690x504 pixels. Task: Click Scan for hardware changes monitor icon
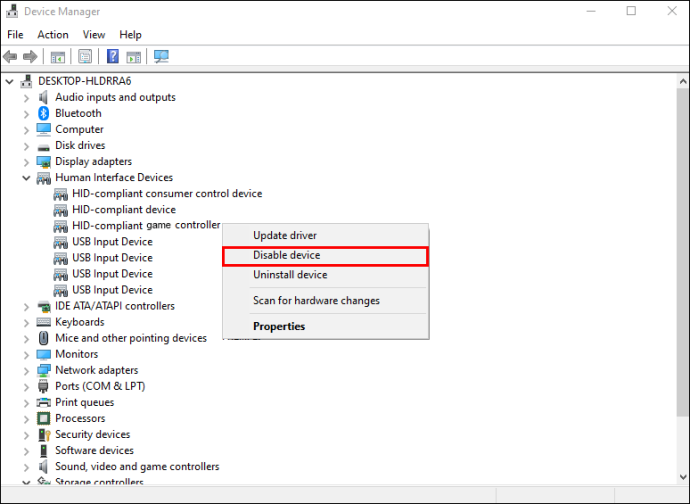pyautogui.click(x=161, y=56)
